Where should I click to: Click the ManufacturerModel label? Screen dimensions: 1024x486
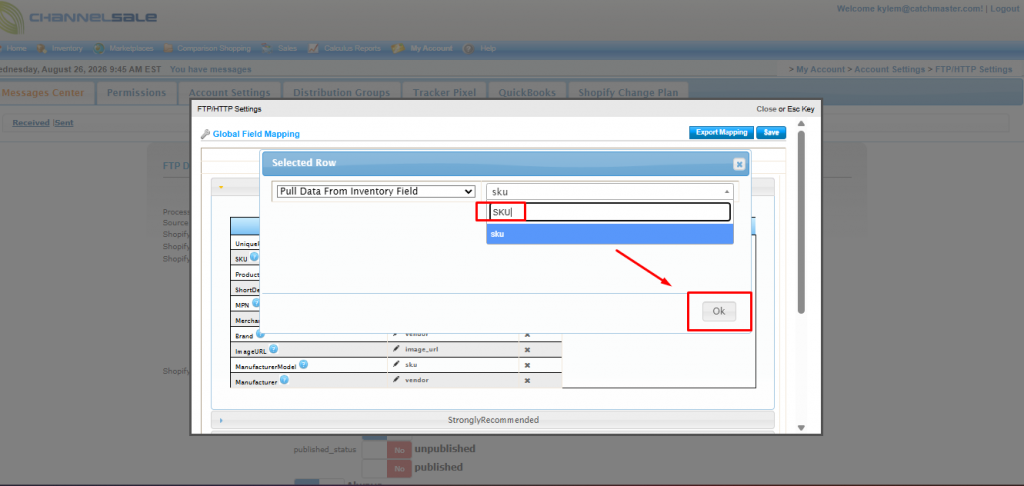[x=266, y=366]
